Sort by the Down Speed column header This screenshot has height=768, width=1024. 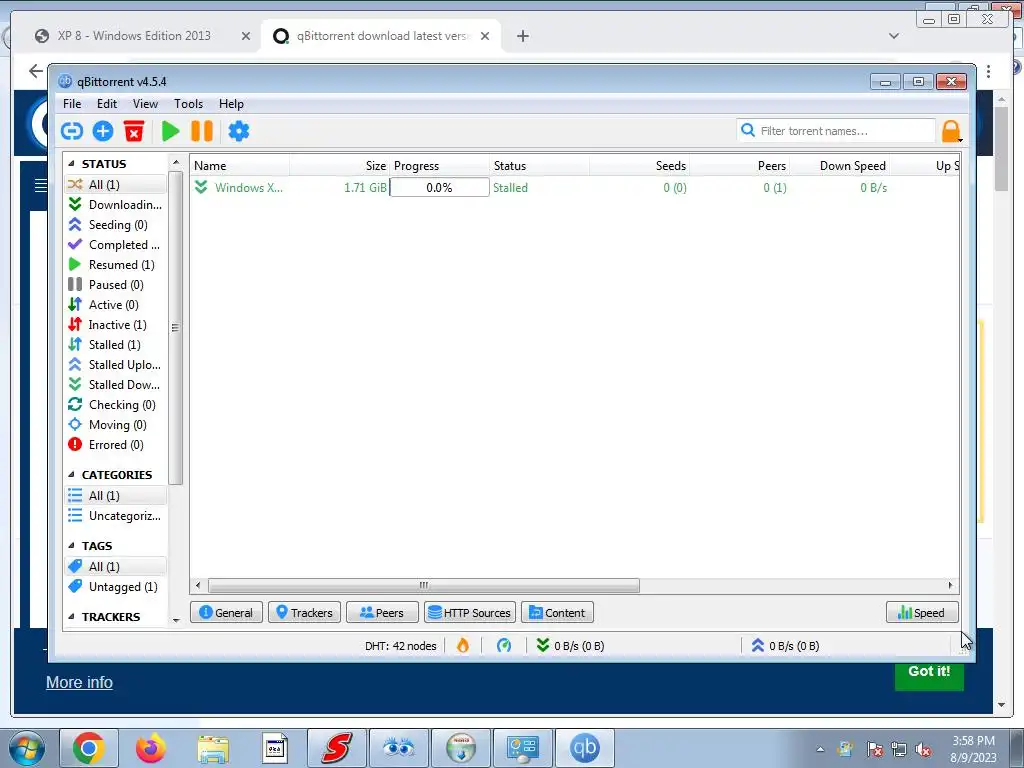(x=839, y=166)
